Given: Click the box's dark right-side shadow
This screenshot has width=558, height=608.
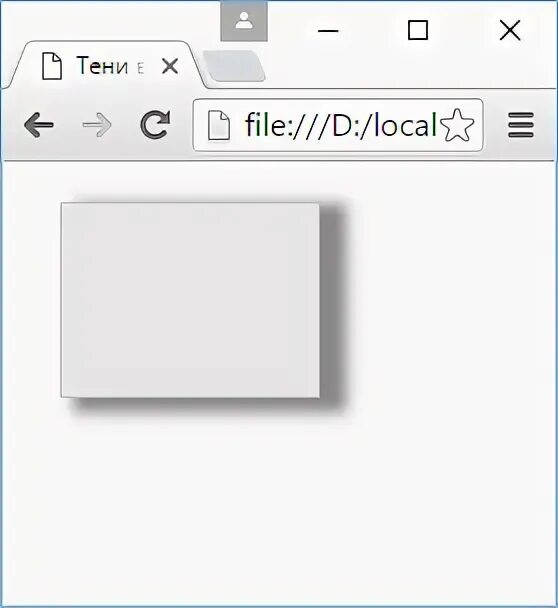Looking at the screenshot, I should coord(333,306).
